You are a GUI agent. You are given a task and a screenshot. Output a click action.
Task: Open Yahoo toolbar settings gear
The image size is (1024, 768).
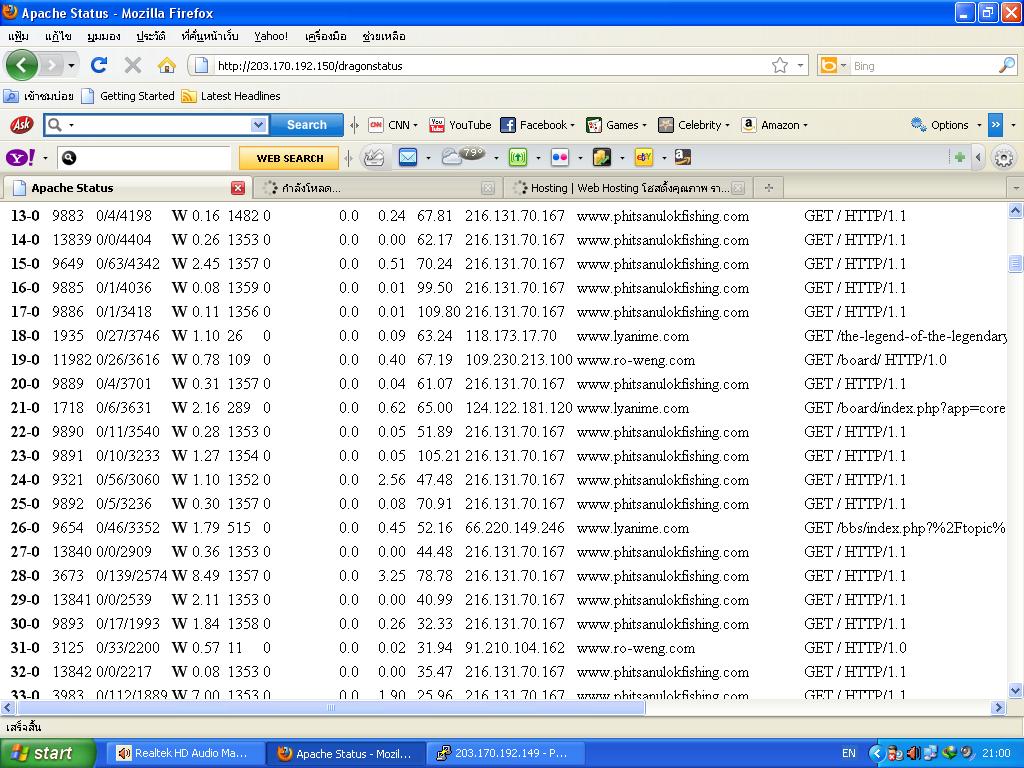(x=1004, y=157)
